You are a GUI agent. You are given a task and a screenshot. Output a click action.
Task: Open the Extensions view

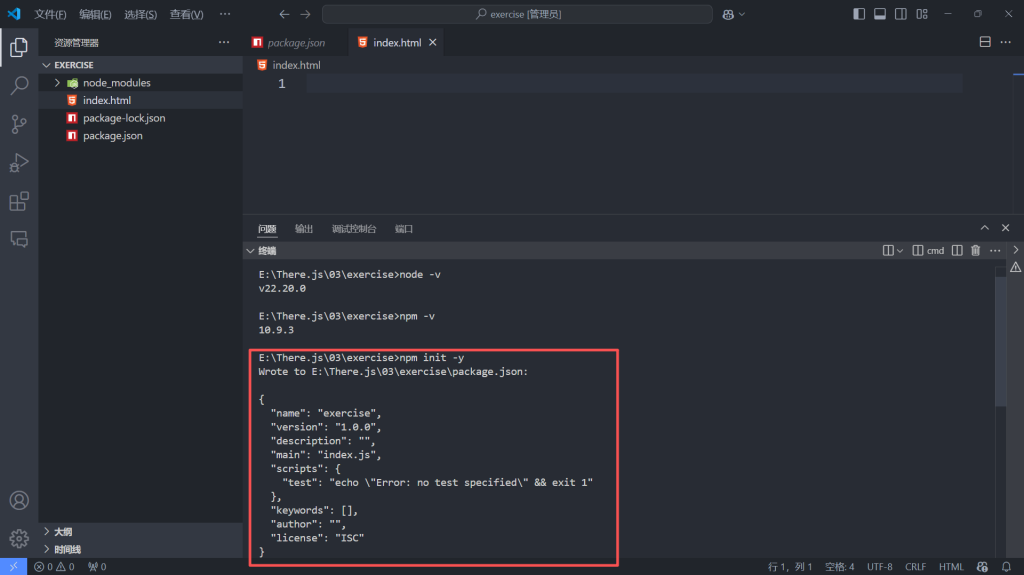tap(19, 202)
